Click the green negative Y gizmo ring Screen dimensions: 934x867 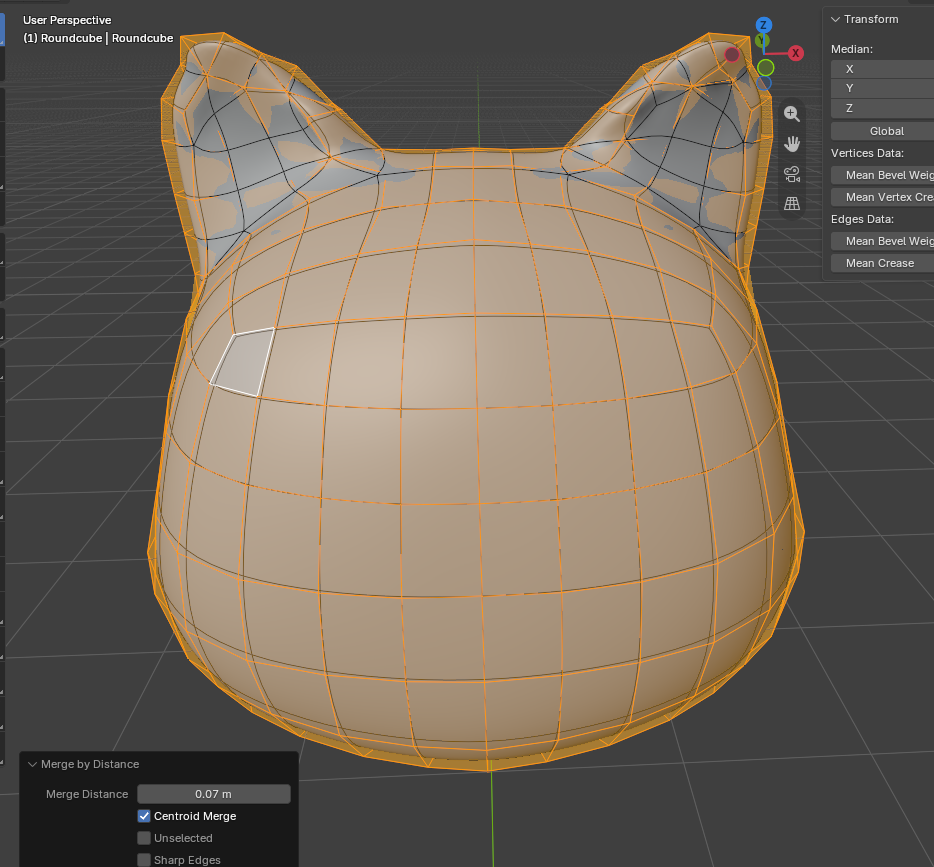click(766, 68)
